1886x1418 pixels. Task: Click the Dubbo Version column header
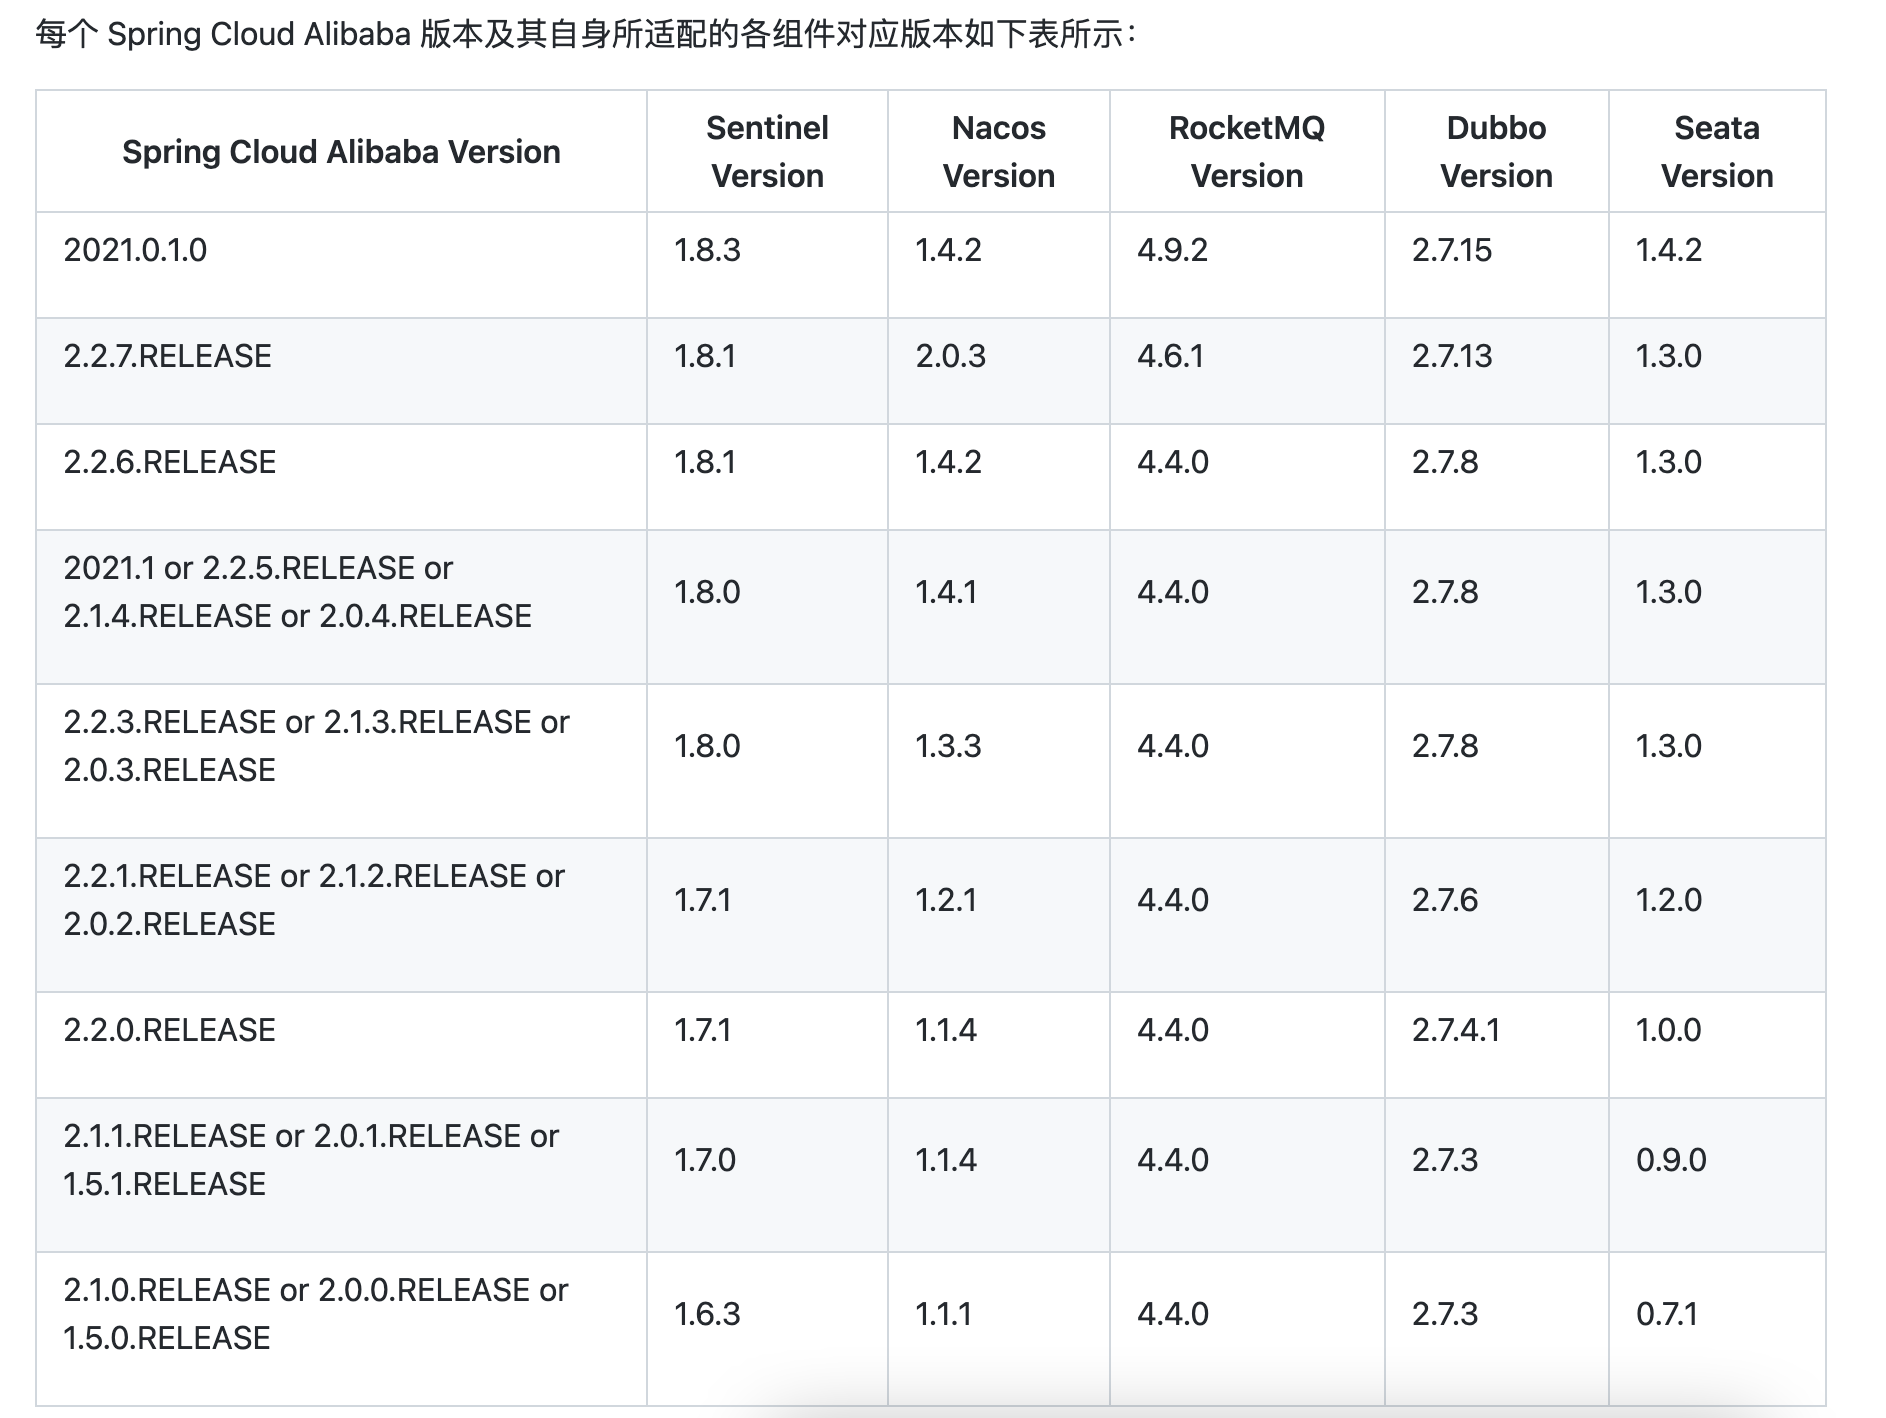click(1496, 152)
